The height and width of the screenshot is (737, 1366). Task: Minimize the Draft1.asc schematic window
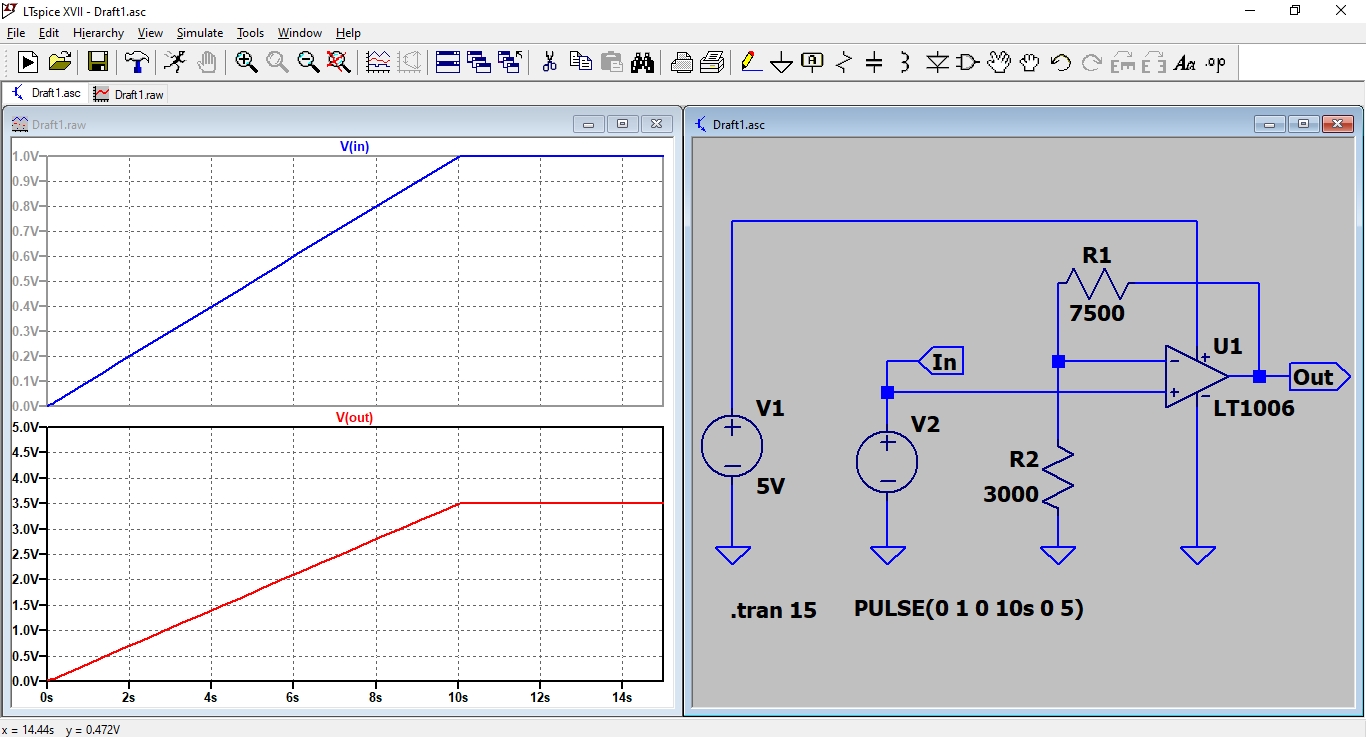tap(1271, 124)
